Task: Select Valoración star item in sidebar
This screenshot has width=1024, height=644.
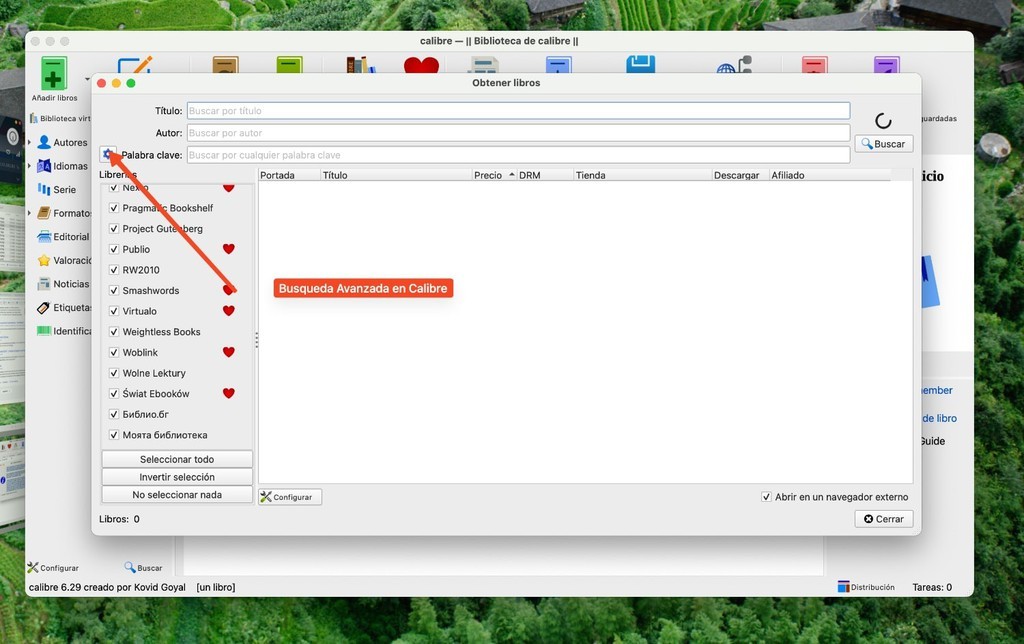Action: pyautogui.click(x=64, y=260)
